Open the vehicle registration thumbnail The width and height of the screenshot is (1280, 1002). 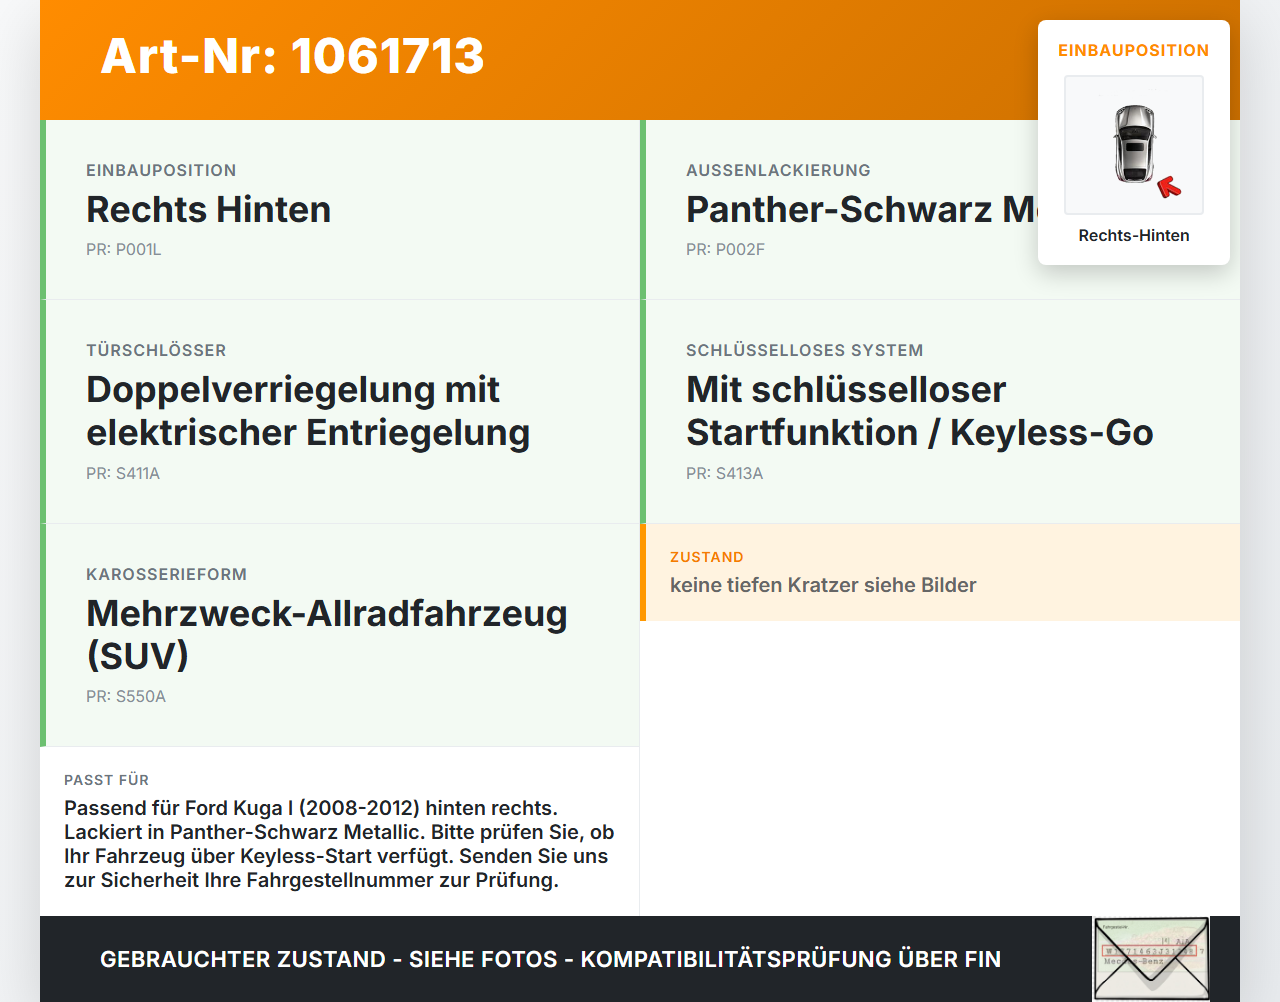pos(1151,958)
